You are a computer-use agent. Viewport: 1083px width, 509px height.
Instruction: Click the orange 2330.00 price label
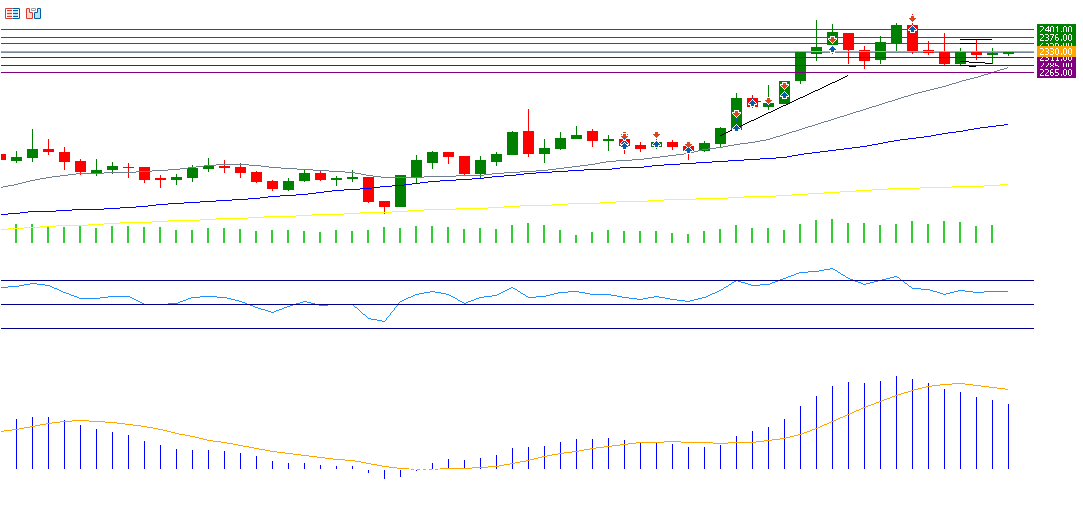(1056, 51)
